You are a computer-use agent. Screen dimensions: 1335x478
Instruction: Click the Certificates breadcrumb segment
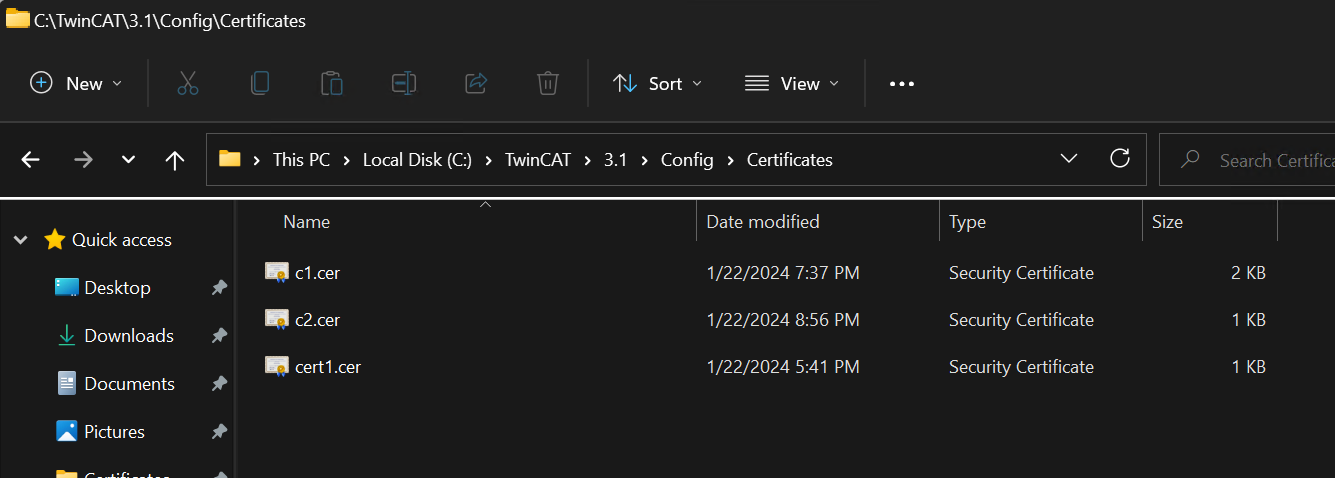pyautogui.click(x=790, y=160)
